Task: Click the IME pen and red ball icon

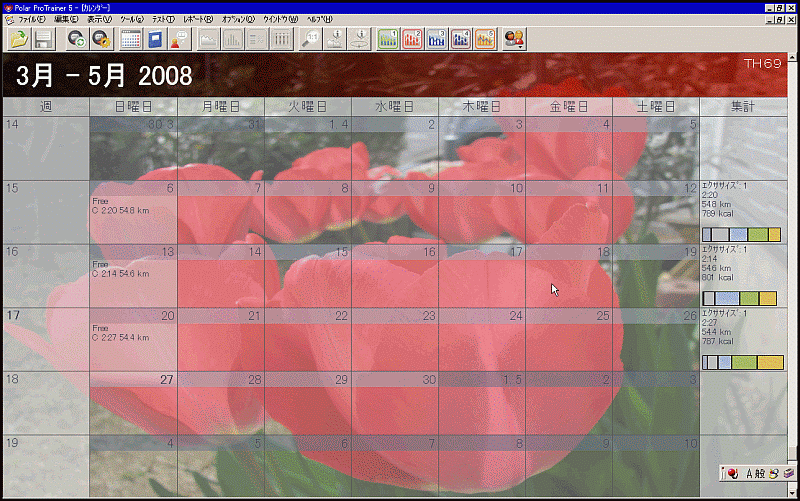Action: click(x=732, y=474)
